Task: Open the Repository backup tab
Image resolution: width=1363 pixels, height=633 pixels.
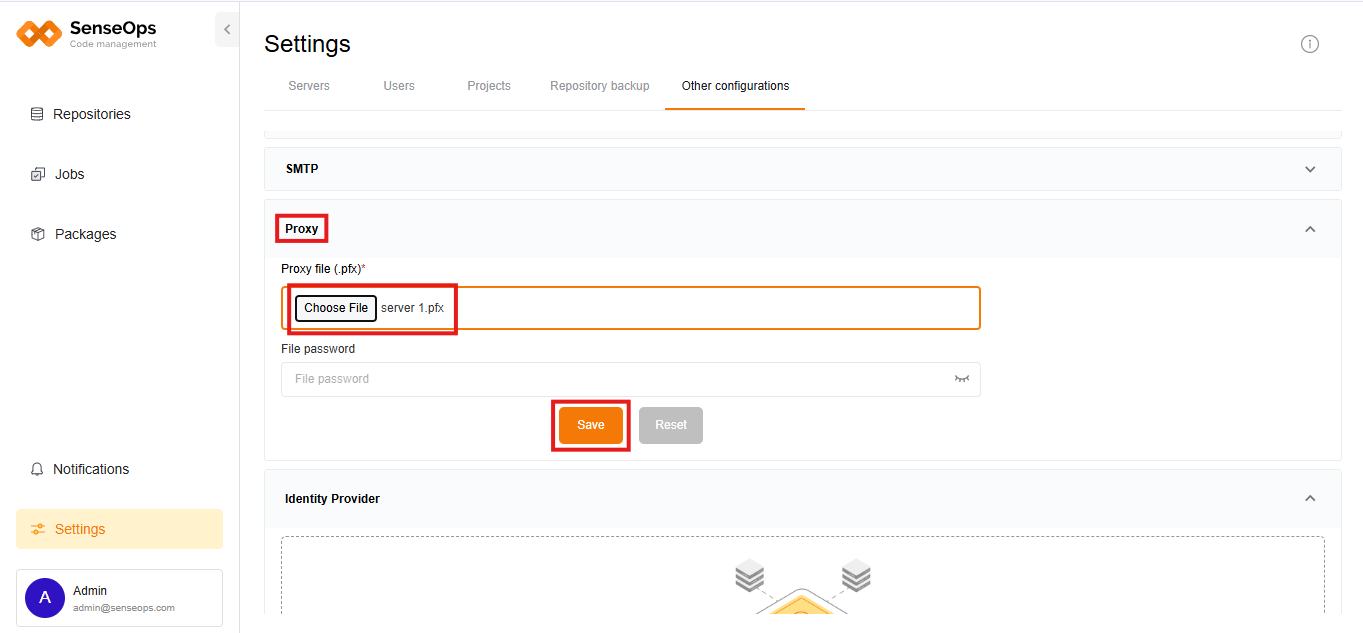Action: 599,85
